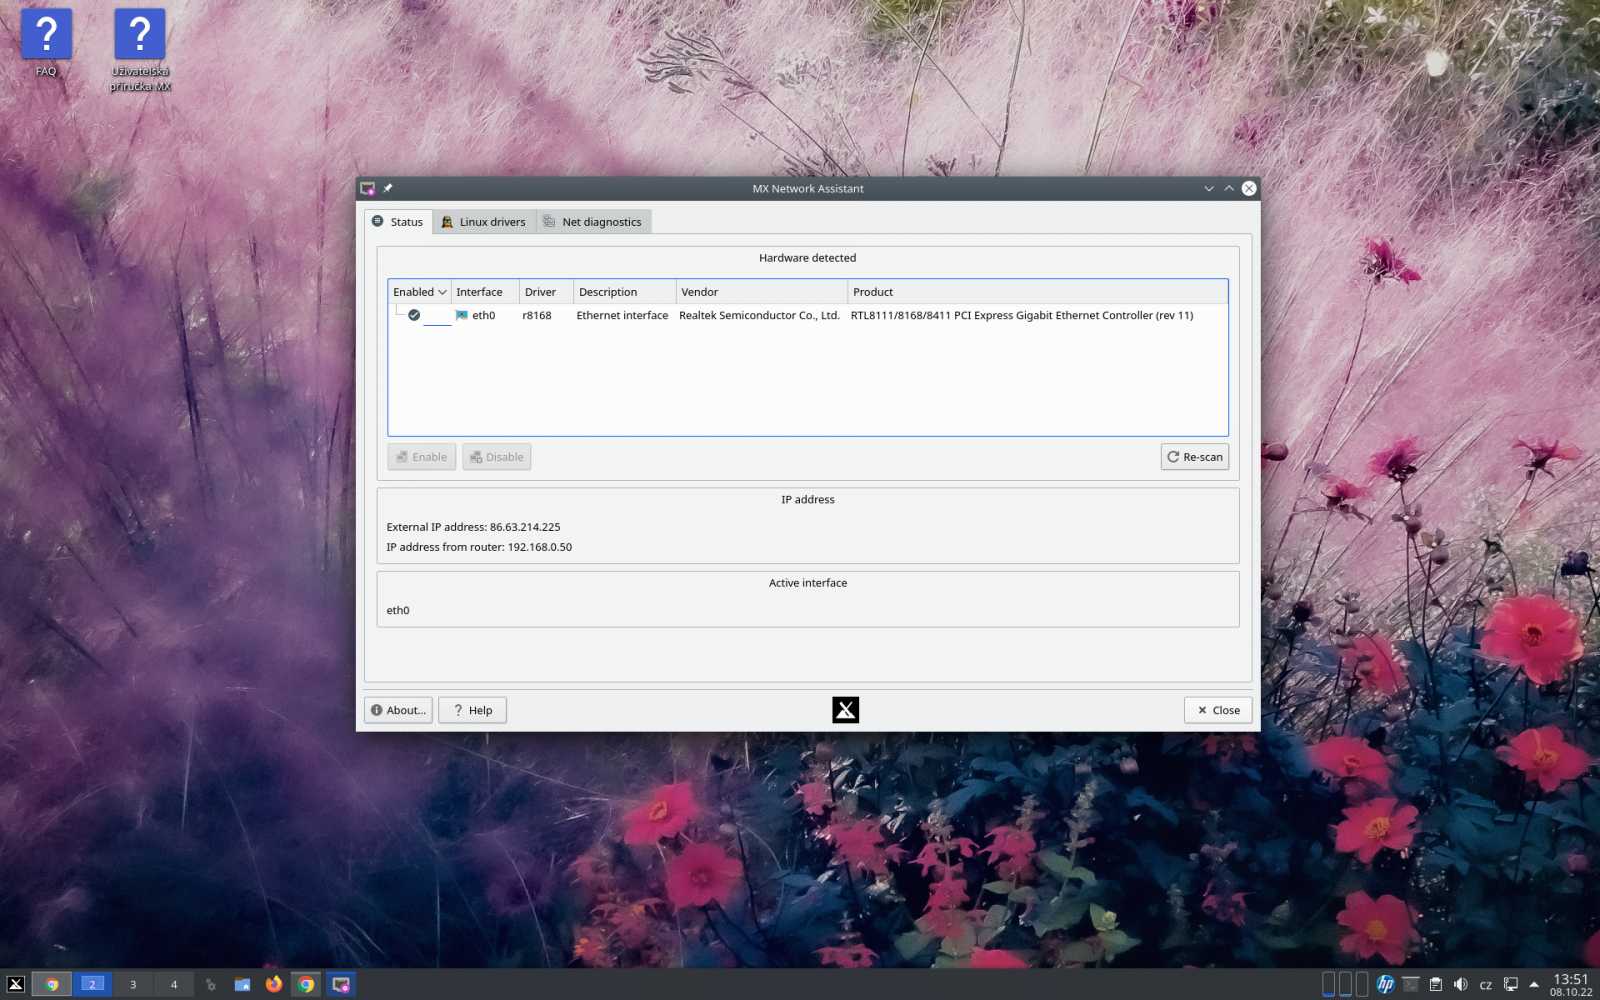The width and height of the screenshot is (1600, 1000).
Task: Open the Uživatelská příručka MX desktop icon
Action: 140,50
